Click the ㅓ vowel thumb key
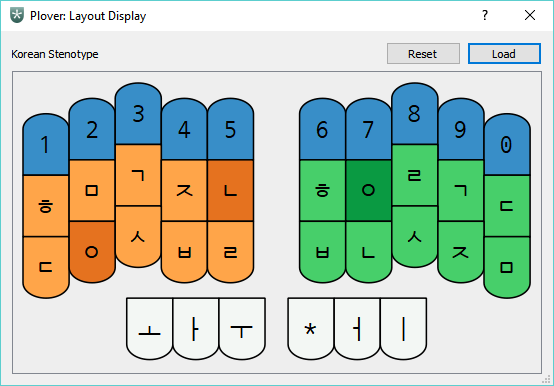This screenshot has width=554, height=386. pyautogui.click(x=357, y=329)
